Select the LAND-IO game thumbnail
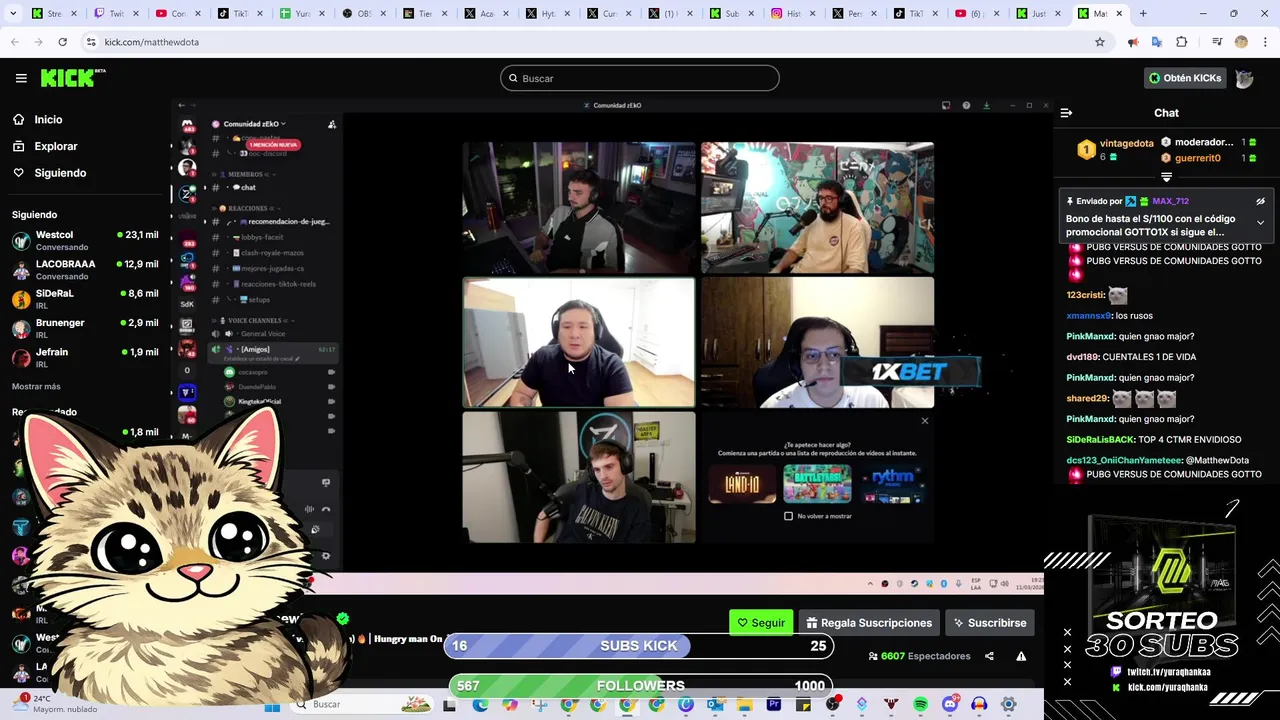1280x720 pixels. pos(742,484)
